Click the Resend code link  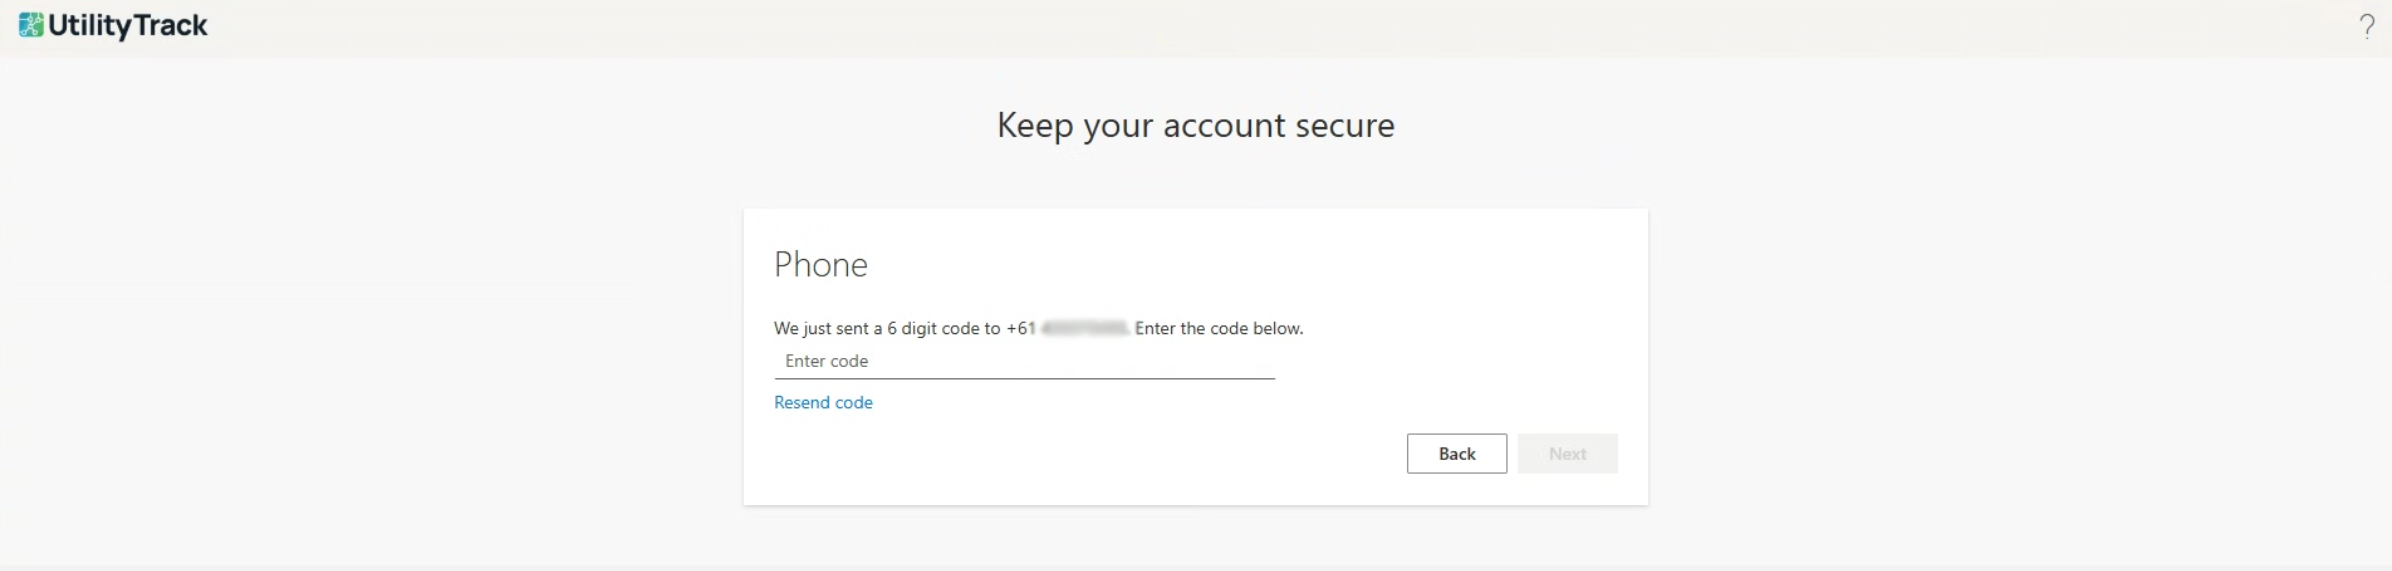[x=823, y=402]
